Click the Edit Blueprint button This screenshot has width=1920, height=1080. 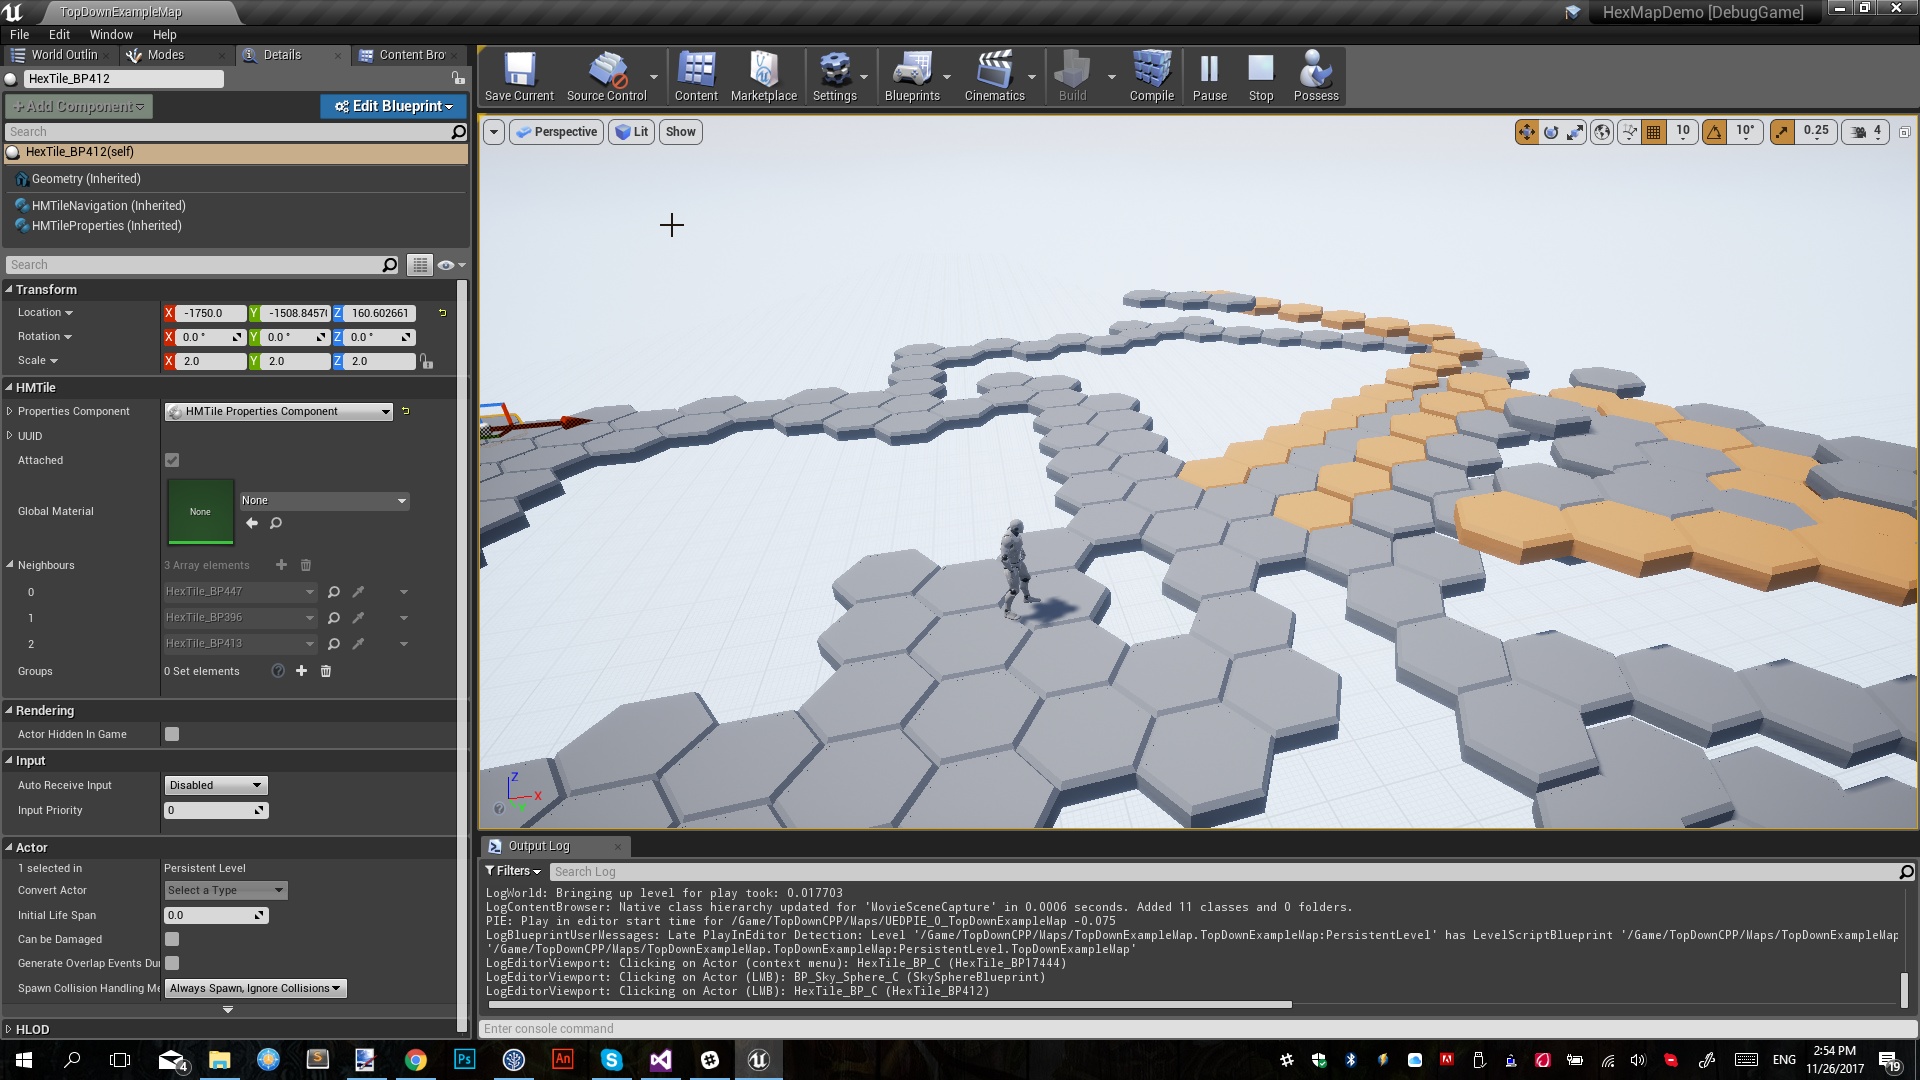(x=393, y=106)
